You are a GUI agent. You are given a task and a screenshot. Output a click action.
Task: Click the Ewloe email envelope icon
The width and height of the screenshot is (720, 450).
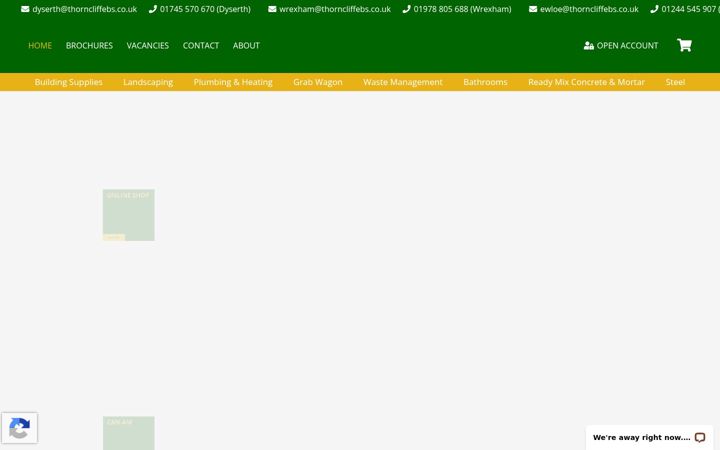[x=533, y=9]
